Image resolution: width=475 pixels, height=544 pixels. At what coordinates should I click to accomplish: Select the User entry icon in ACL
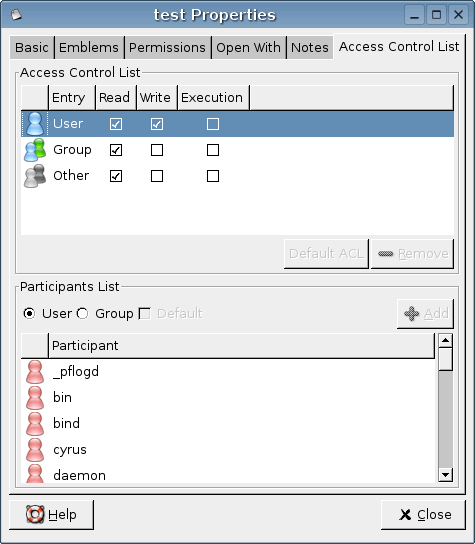coord(35,124)
